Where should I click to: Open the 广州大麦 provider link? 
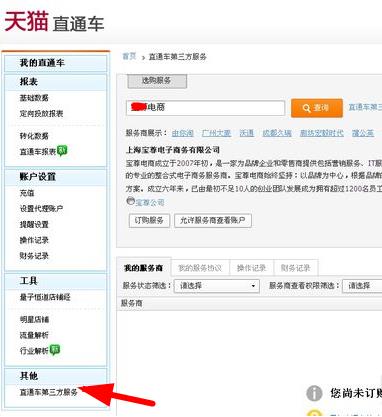216,133
